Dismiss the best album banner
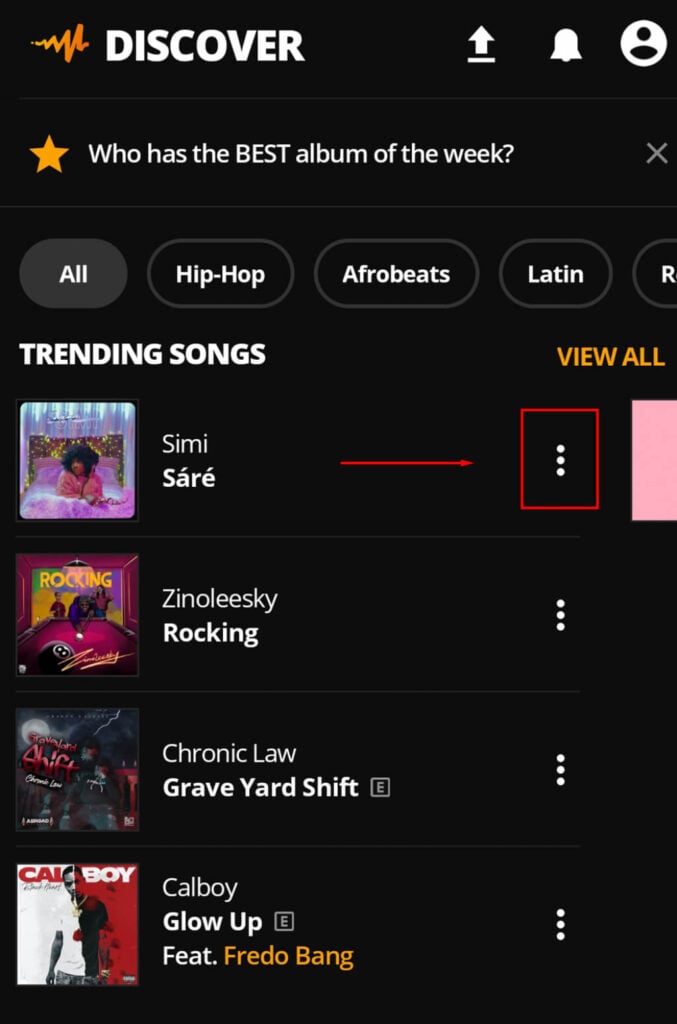This screenshot has width=677, height=1024. click(x=656, y=153)
